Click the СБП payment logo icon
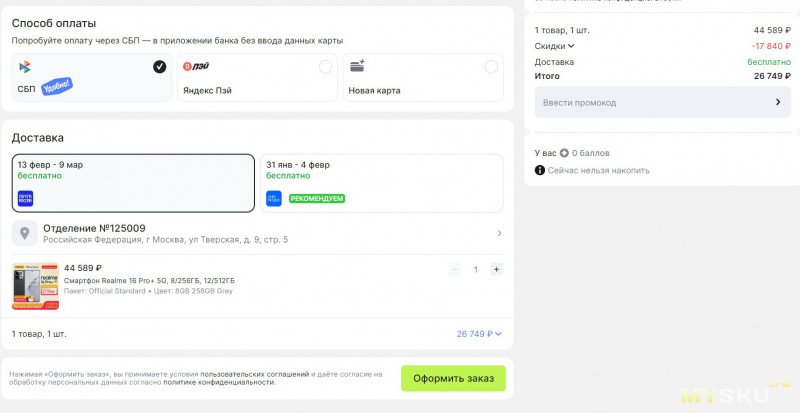800x413 pixels. 24,67
